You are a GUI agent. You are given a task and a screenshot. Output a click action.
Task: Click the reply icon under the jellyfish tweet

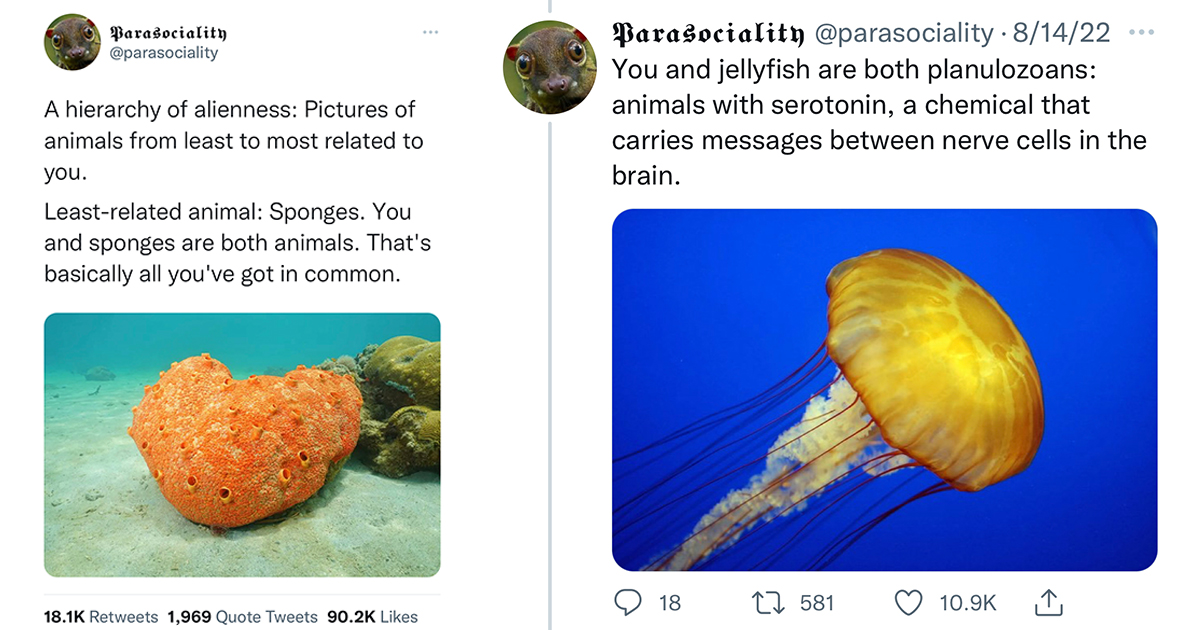click(x=628, y=603)
